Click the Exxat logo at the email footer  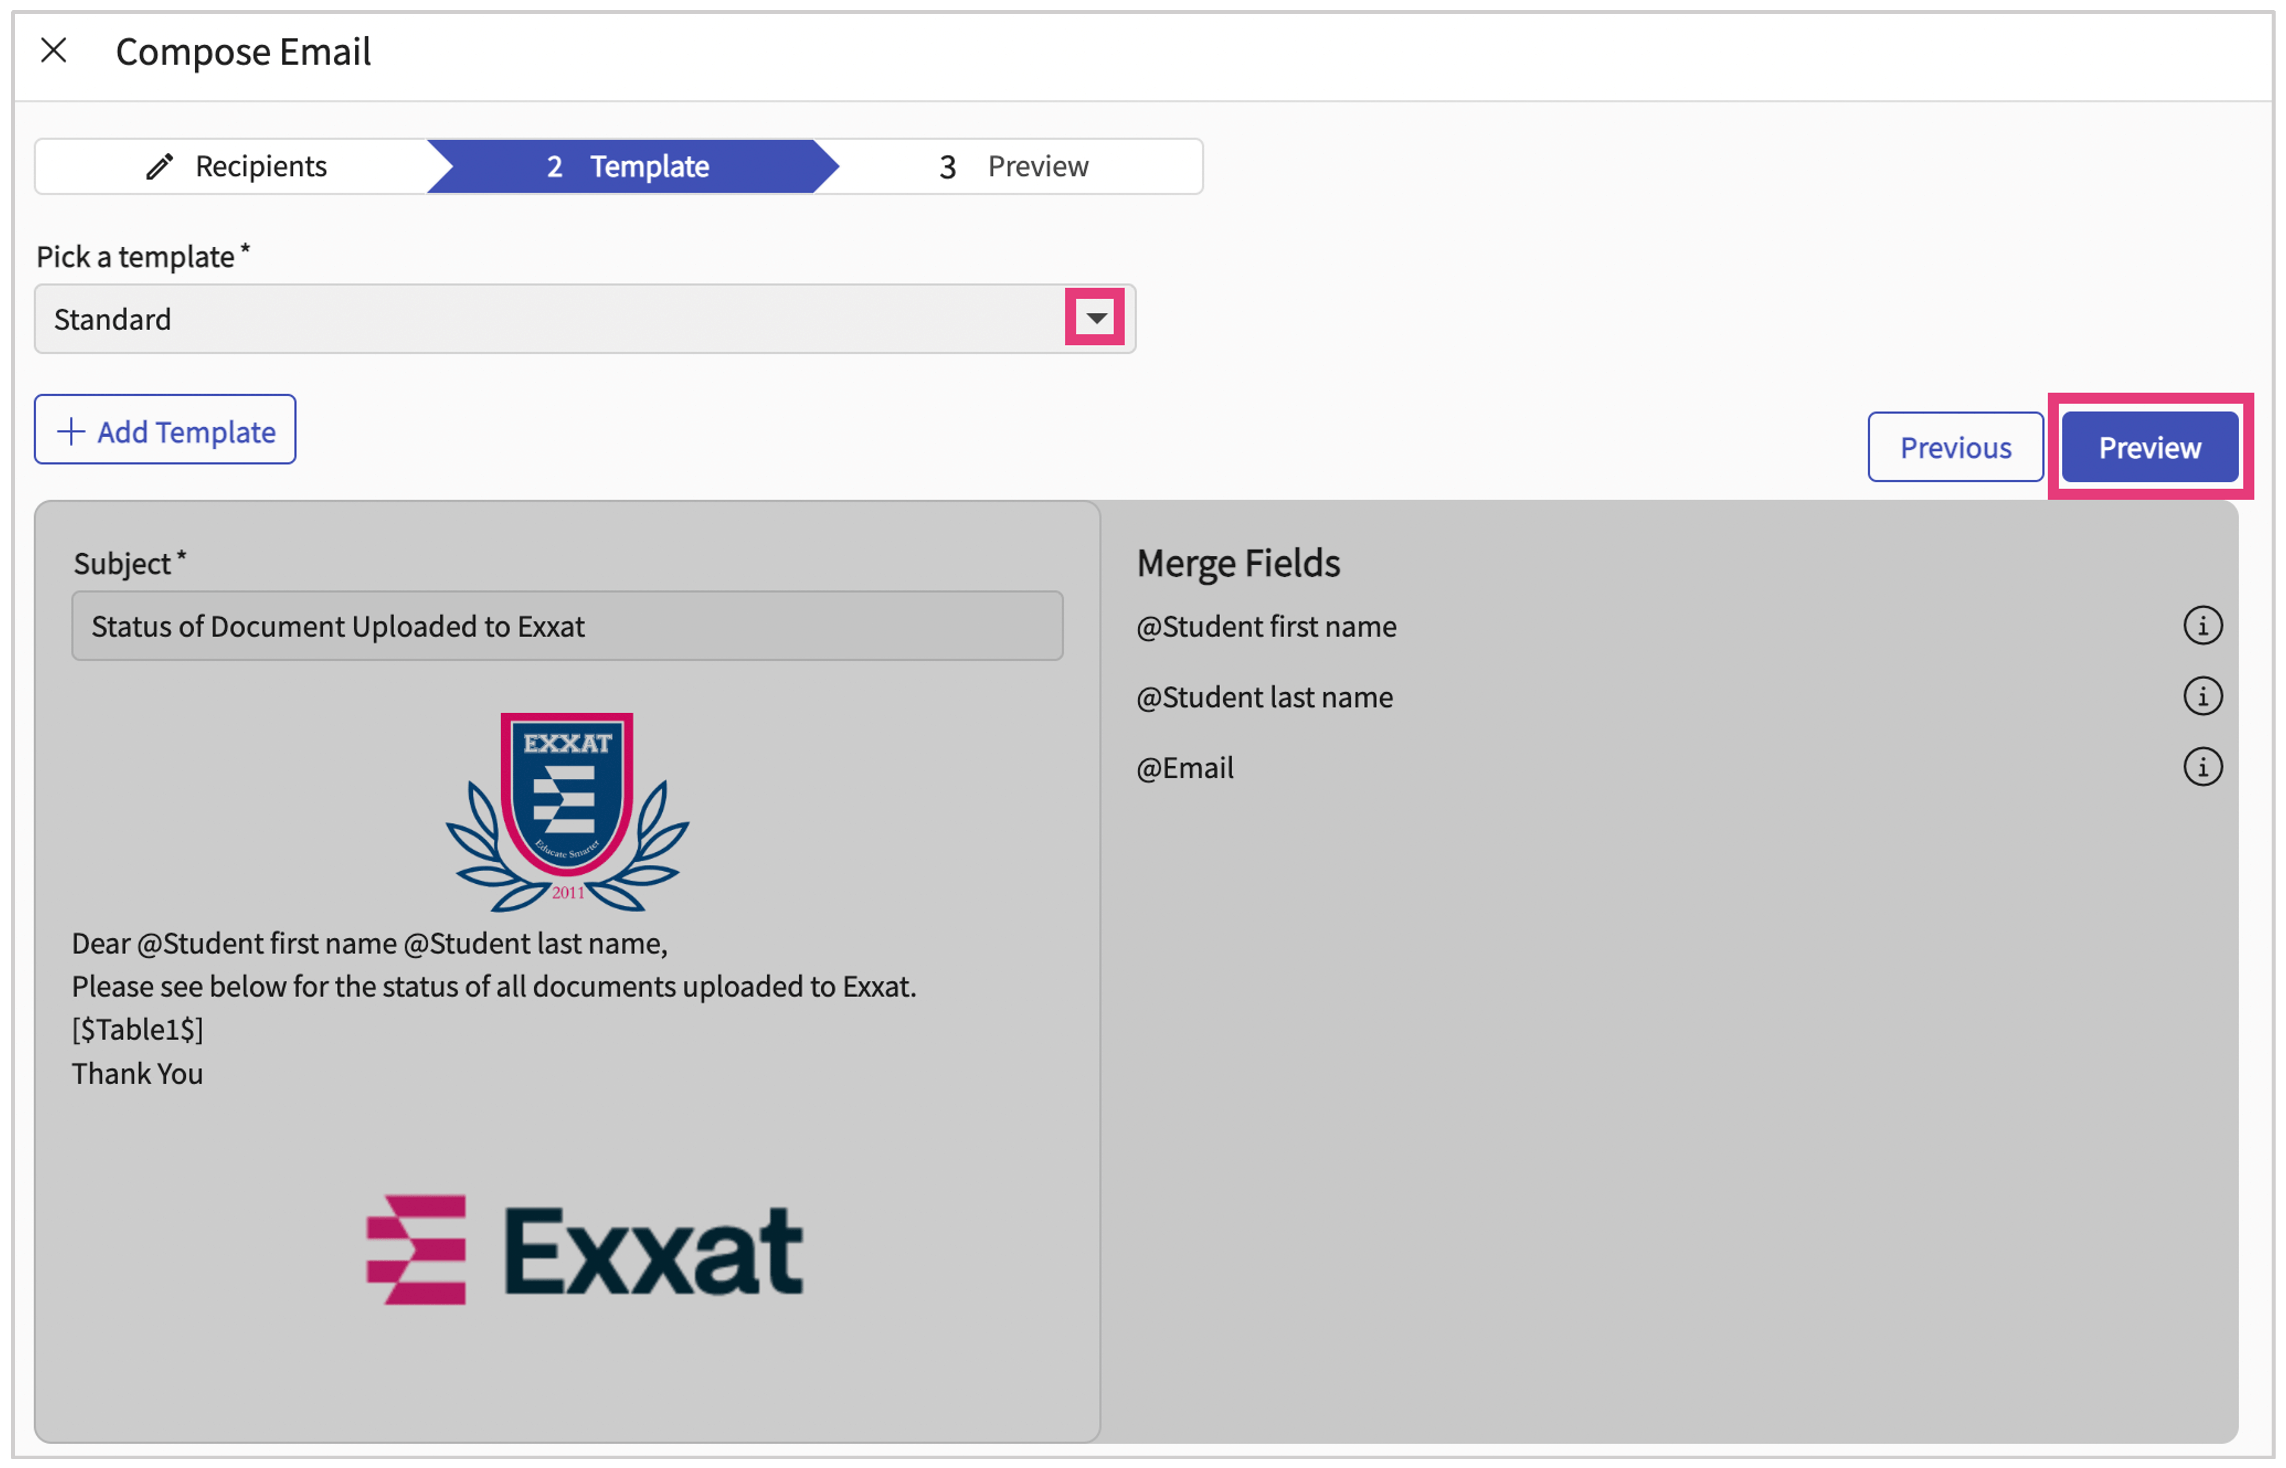pos(584,1247)
